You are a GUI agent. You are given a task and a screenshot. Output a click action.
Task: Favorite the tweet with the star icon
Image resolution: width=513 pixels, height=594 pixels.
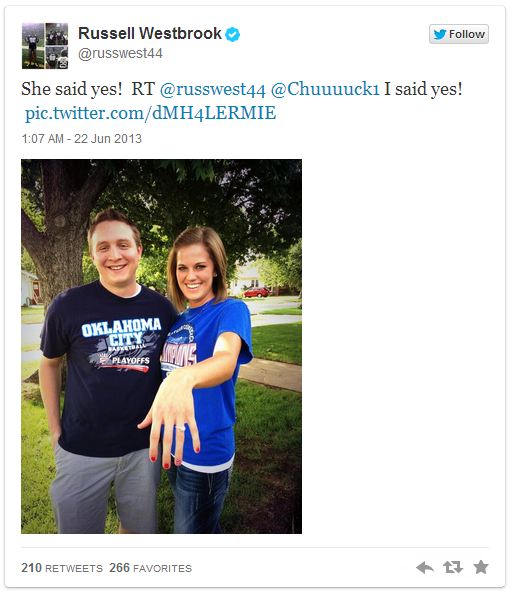click(x=481, y=567)
